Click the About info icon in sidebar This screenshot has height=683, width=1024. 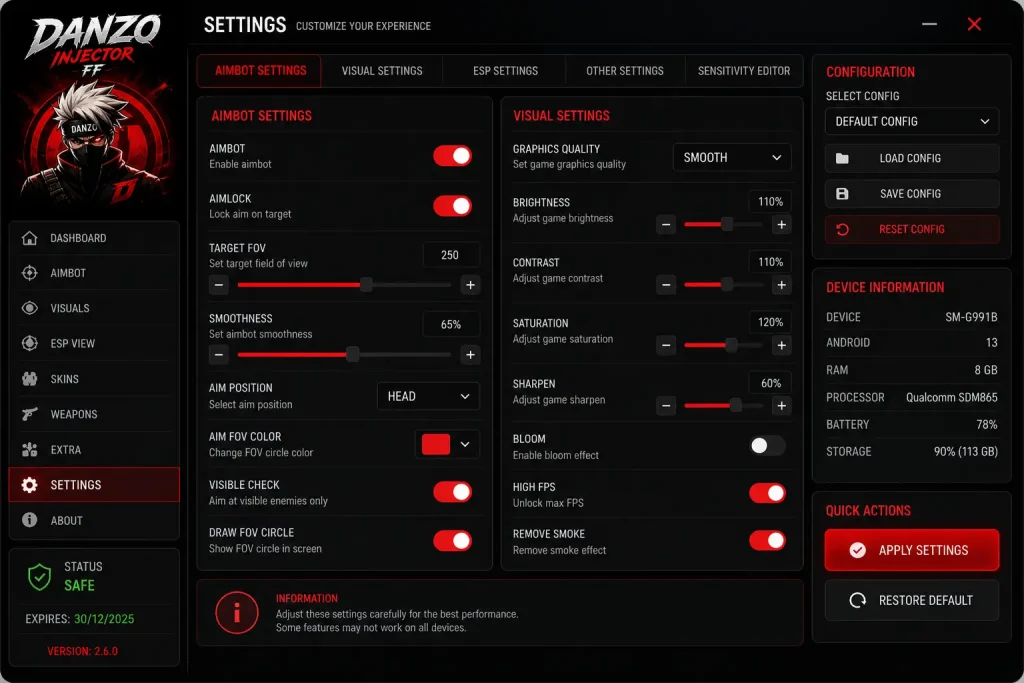(x=29, y=520)
